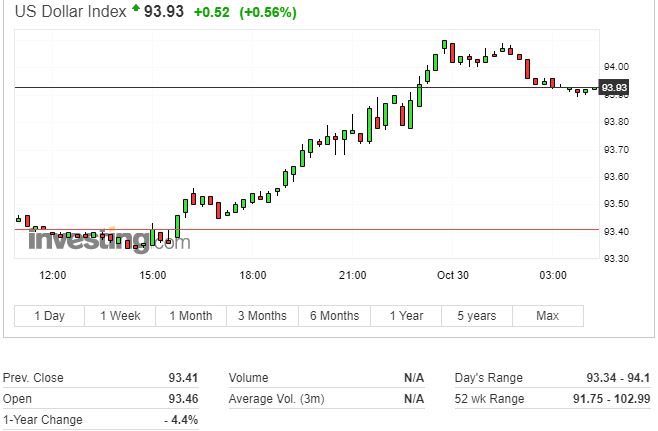658x431 pixels.
Task: Click the 12:00 time axis label
Action: [x=52, y=275]
